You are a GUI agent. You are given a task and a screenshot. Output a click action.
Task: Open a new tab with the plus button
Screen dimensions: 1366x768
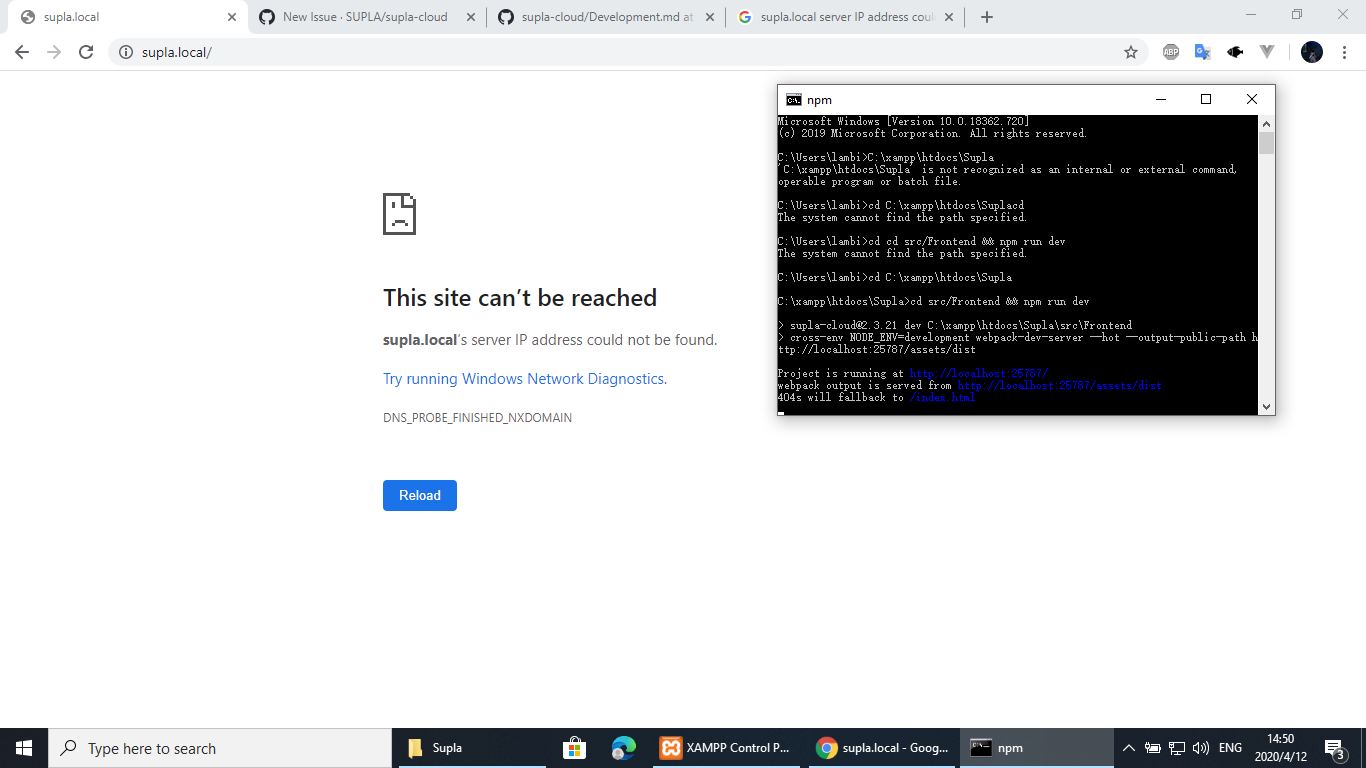(987, 17)
